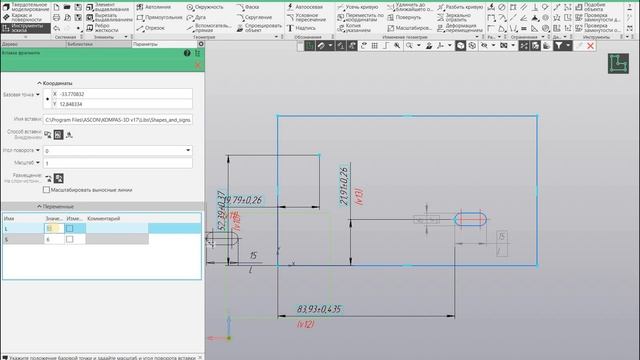Click the Повернуть rotate tool
Image resolution: width=640 pixels, height=360 pixels.
[x=404, y=18]
